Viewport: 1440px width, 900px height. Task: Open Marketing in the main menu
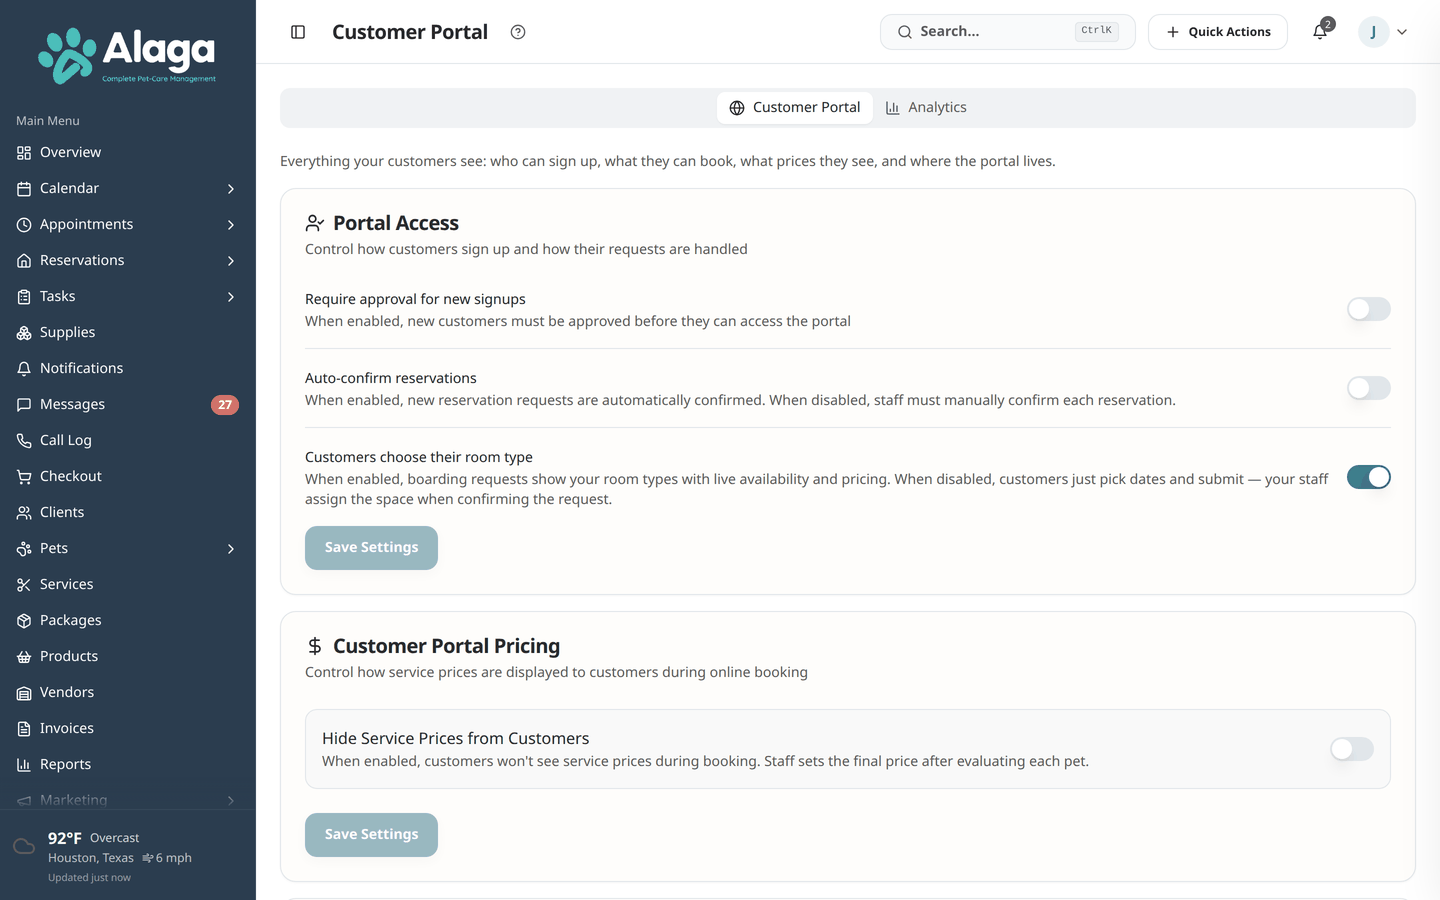pos(128,800)
